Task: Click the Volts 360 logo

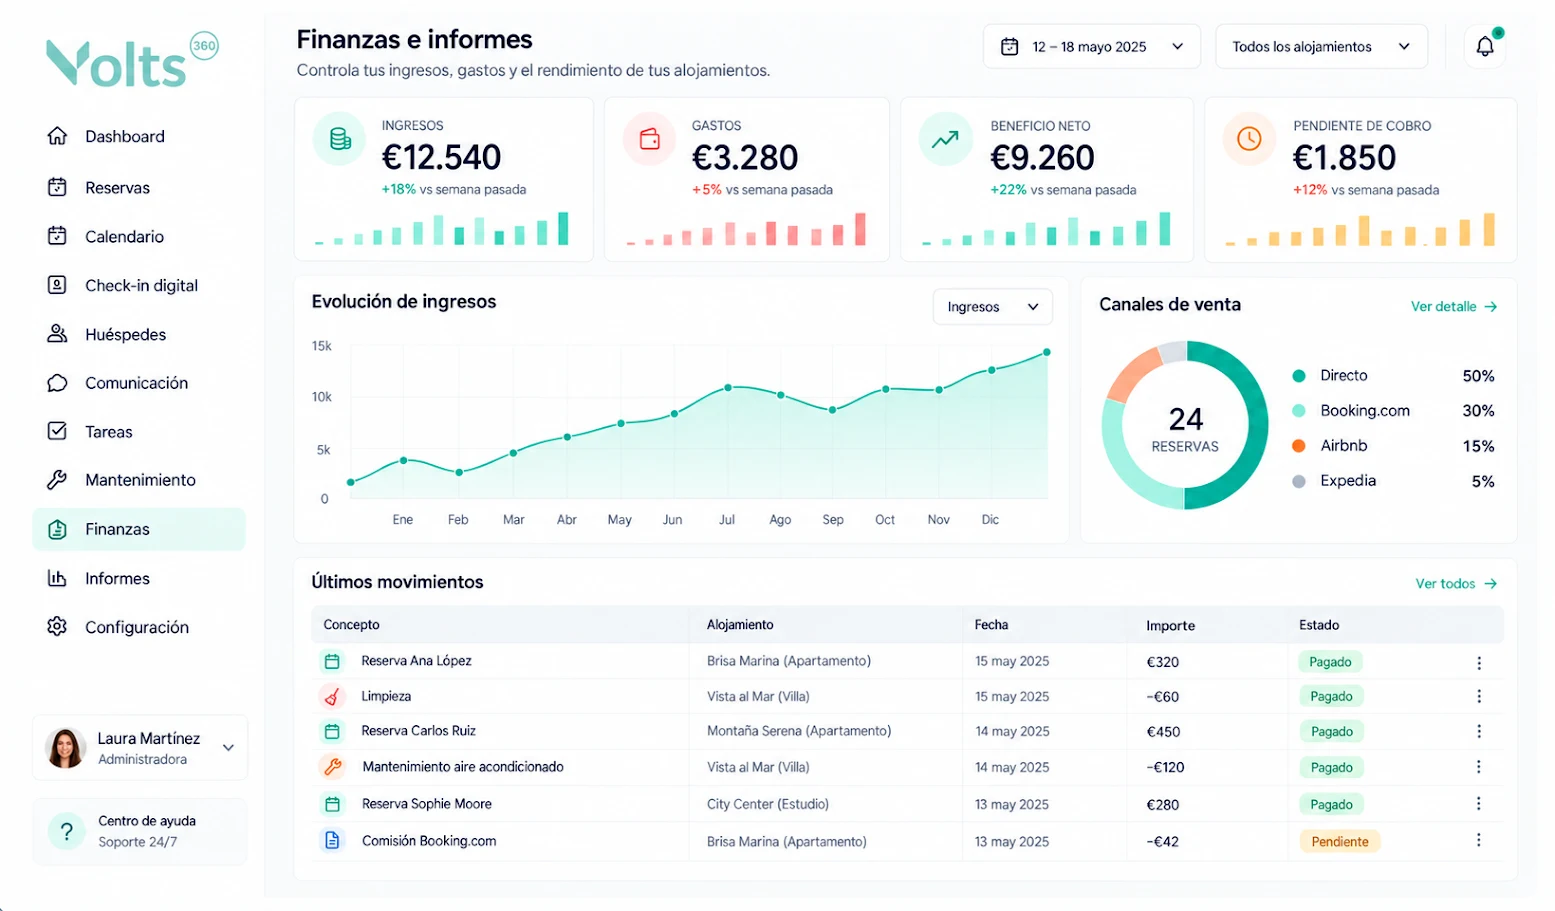Action: pyautogui.click(x=132, y=59)
